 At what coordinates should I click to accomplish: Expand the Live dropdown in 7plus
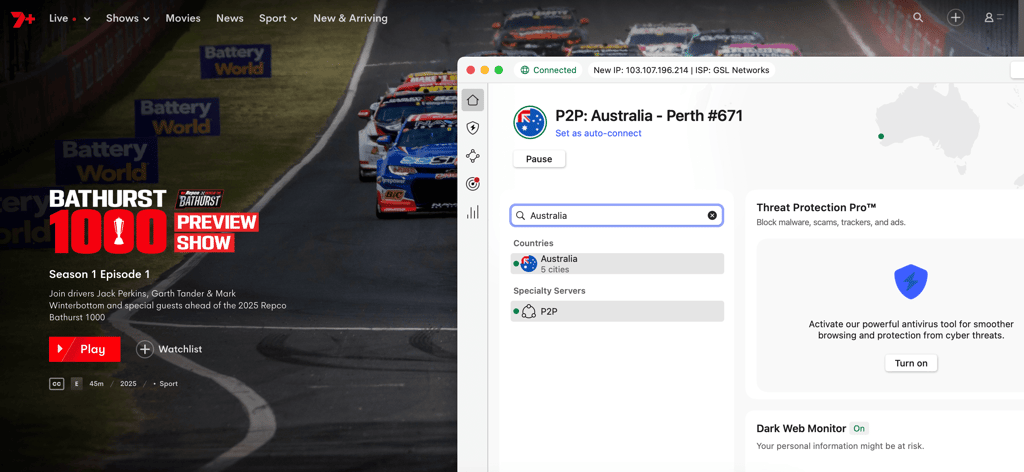pyautogui.click(x=70, y=18)
